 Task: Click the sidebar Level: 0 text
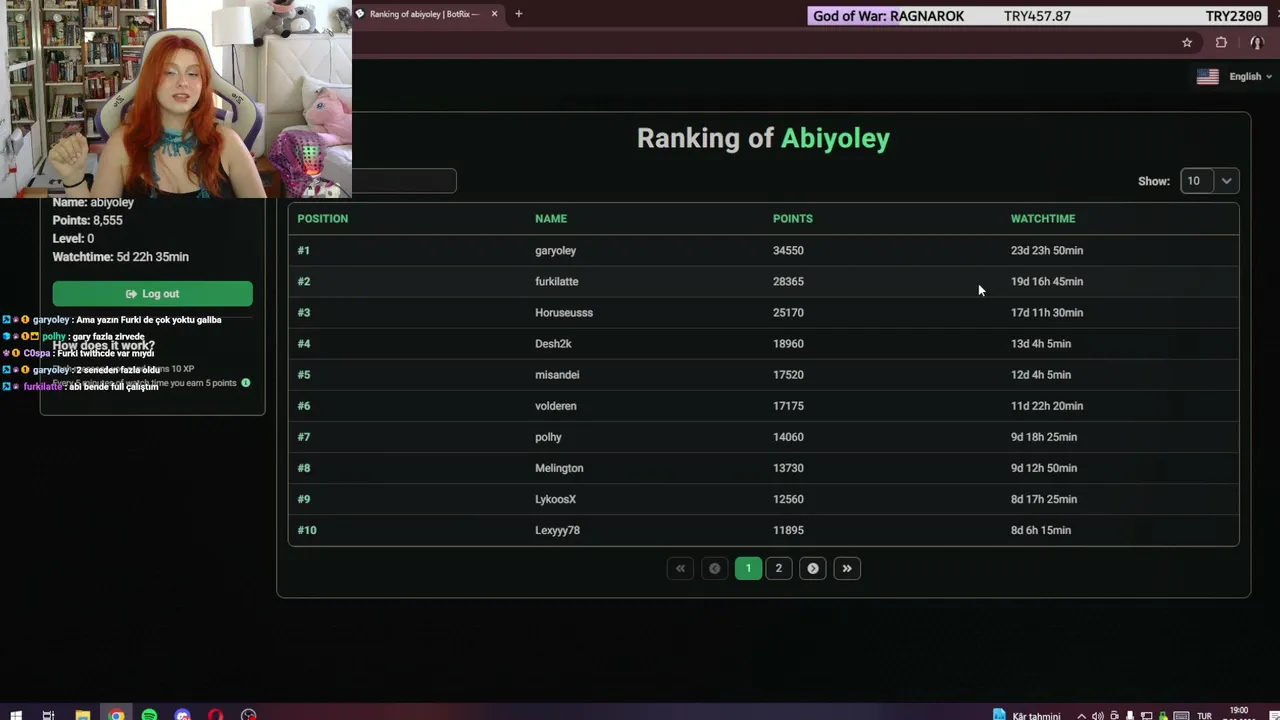[x=73, y=239]
